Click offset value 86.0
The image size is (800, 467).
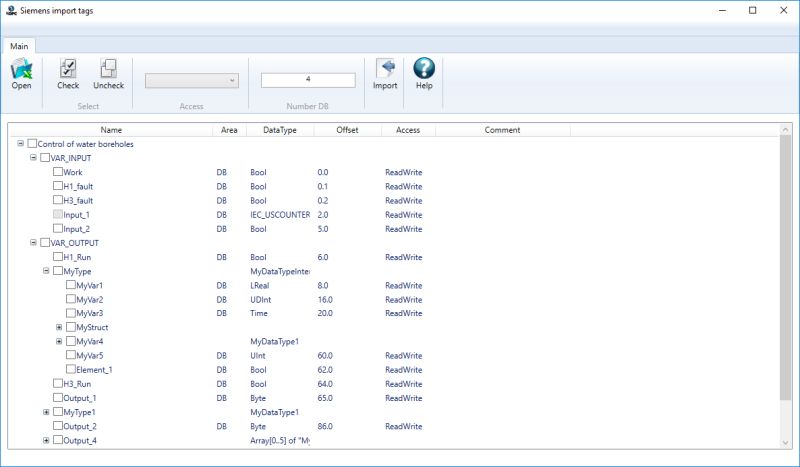[325, 426]
